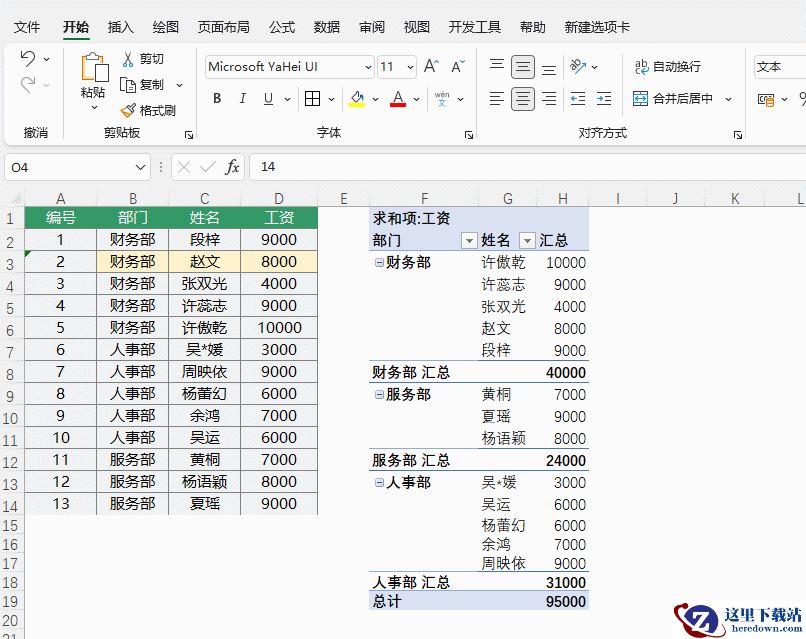
Task: Toggle 合并后居中 merge and center
Action: pyautogui.click(x=673, y=98)
